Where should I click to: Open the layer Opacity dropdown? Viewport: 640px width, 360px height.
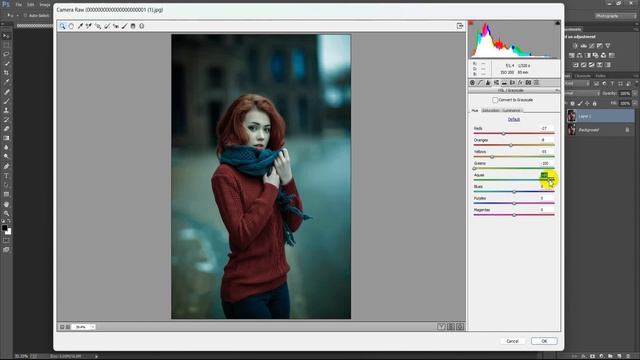tap(634, 93)
